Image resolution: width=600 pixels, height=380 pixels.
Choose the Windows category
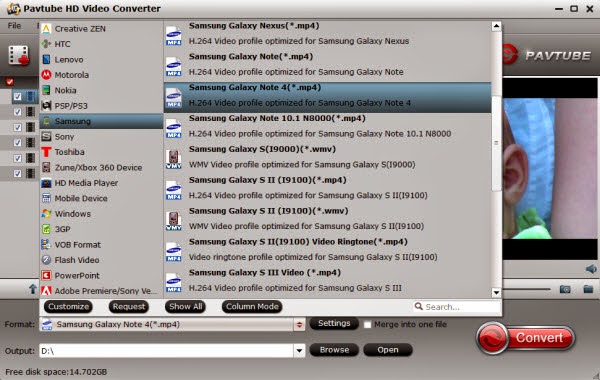point(101,214)
